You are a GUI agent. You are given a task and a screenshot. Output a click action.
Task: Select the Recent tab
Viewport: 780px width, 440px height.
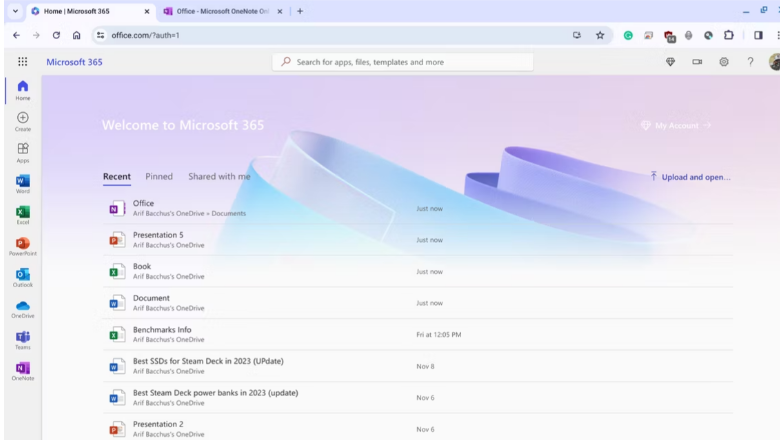click(x=117, y=176)
